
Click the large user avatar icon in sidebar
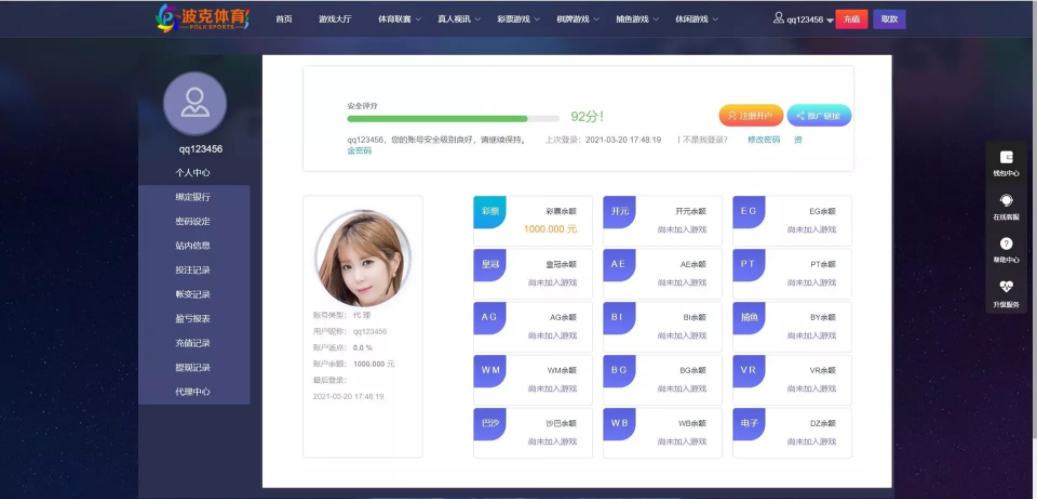(x=195, y=103)
